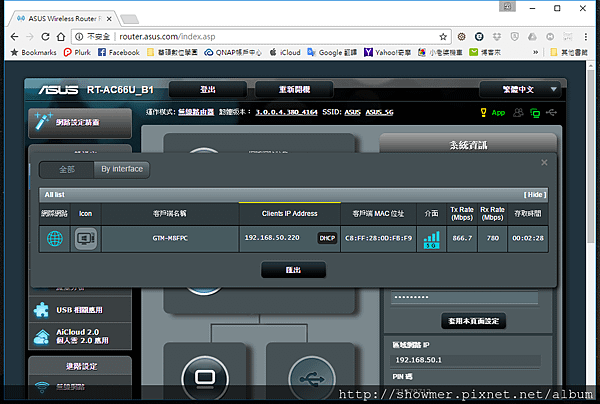
Task: Switch to the All tab in the client list
Action: coord(67,169)
